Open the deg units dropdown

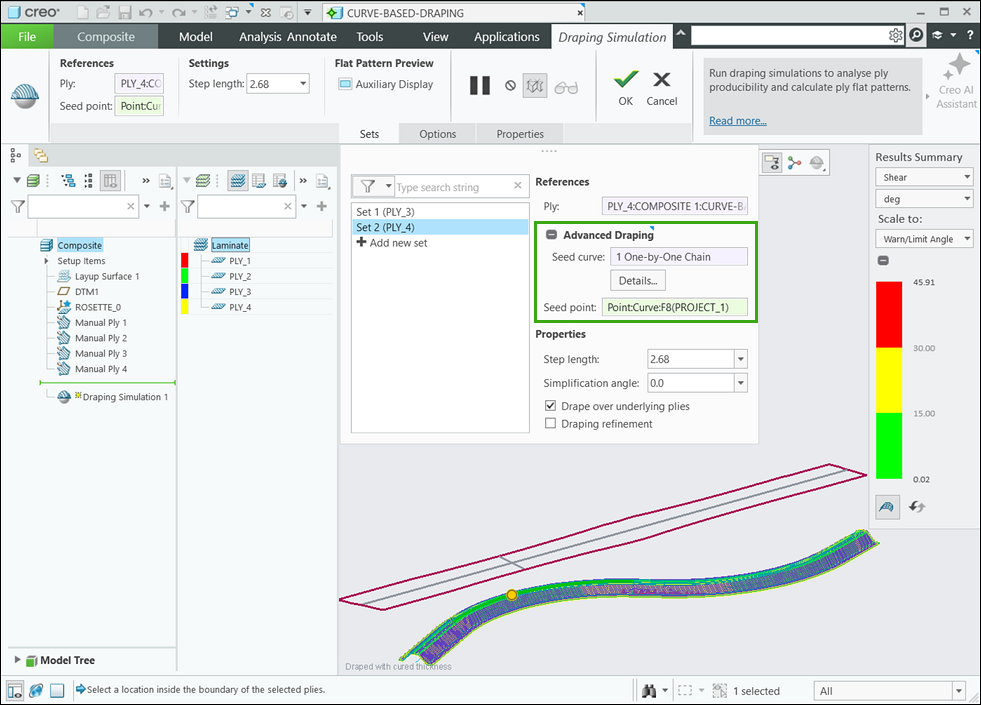point(924,199)
